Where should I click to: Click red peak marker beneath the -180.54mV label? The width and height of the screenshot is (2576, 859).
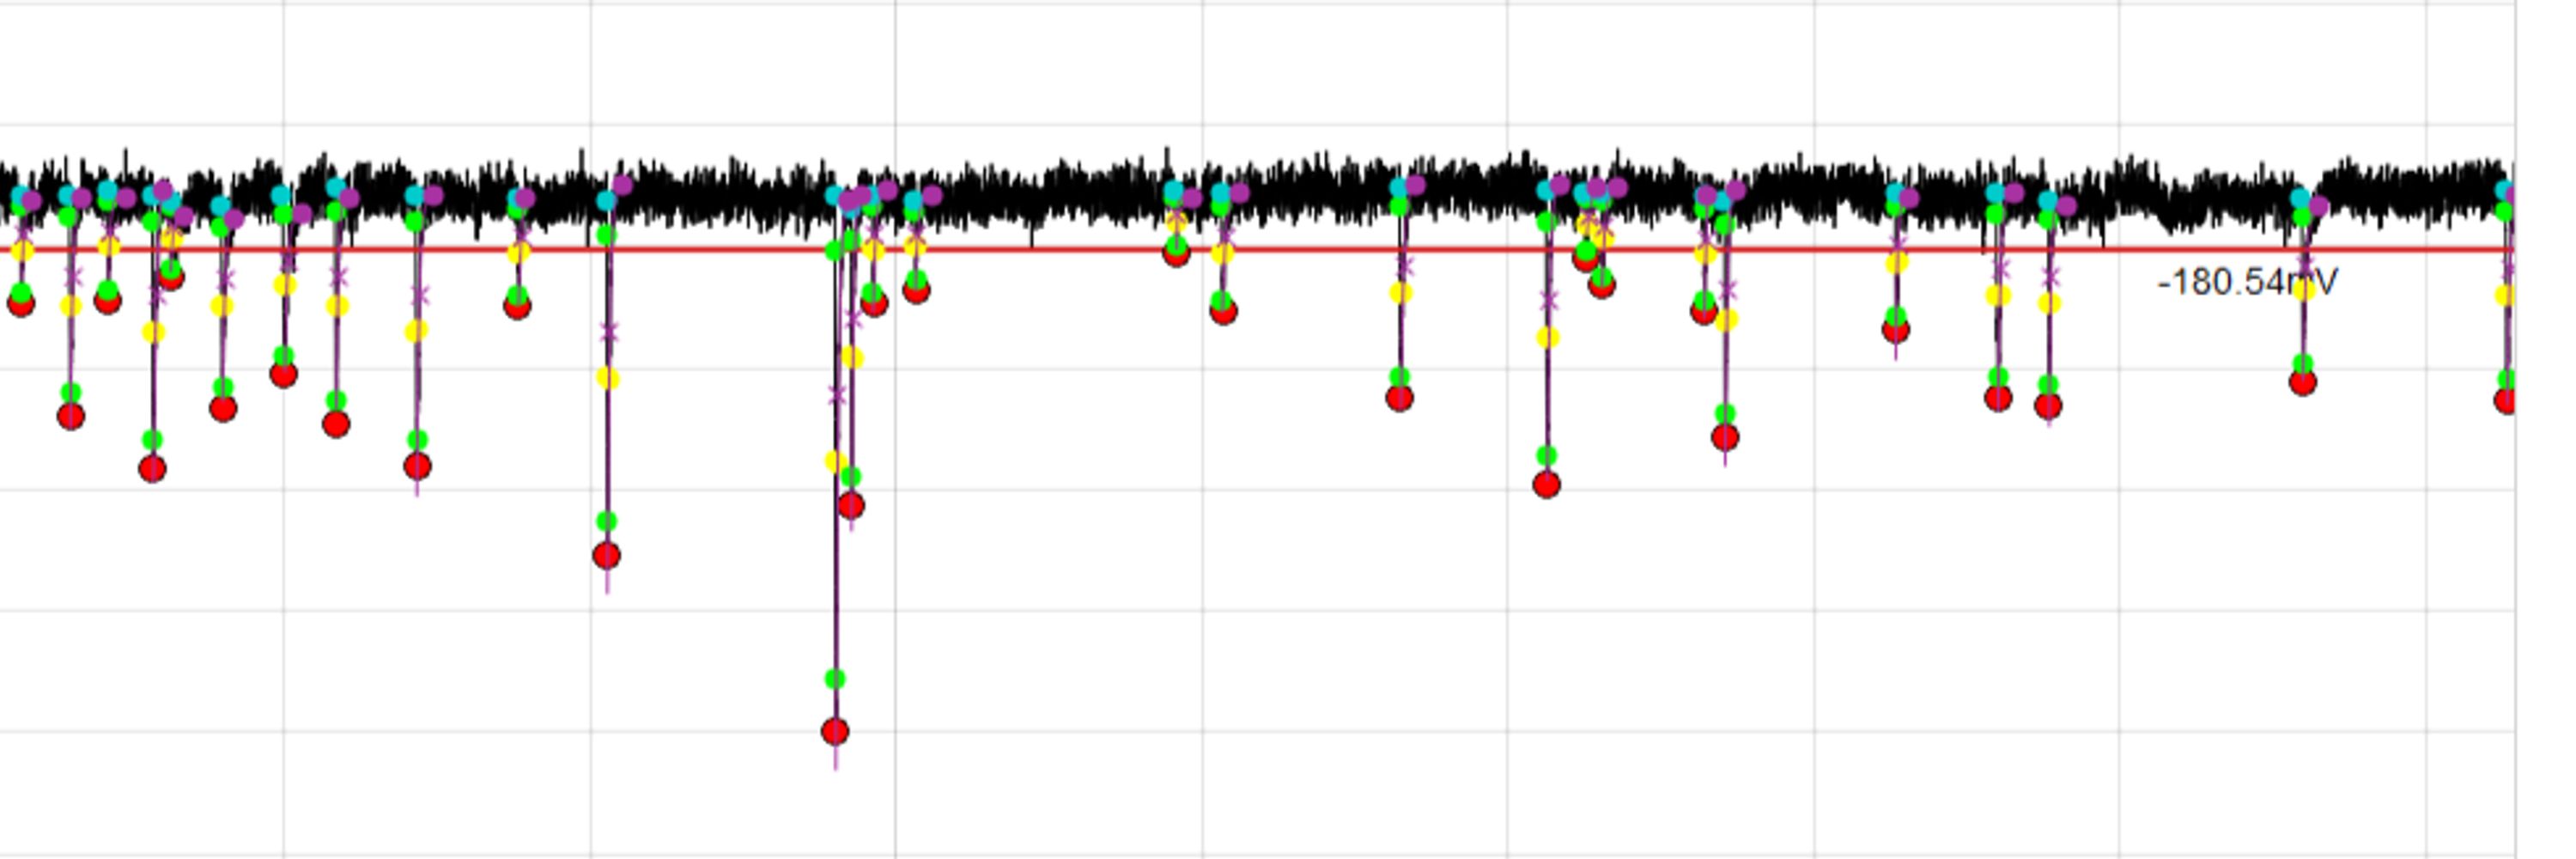pyautogui.click(x=2302, y=382)
